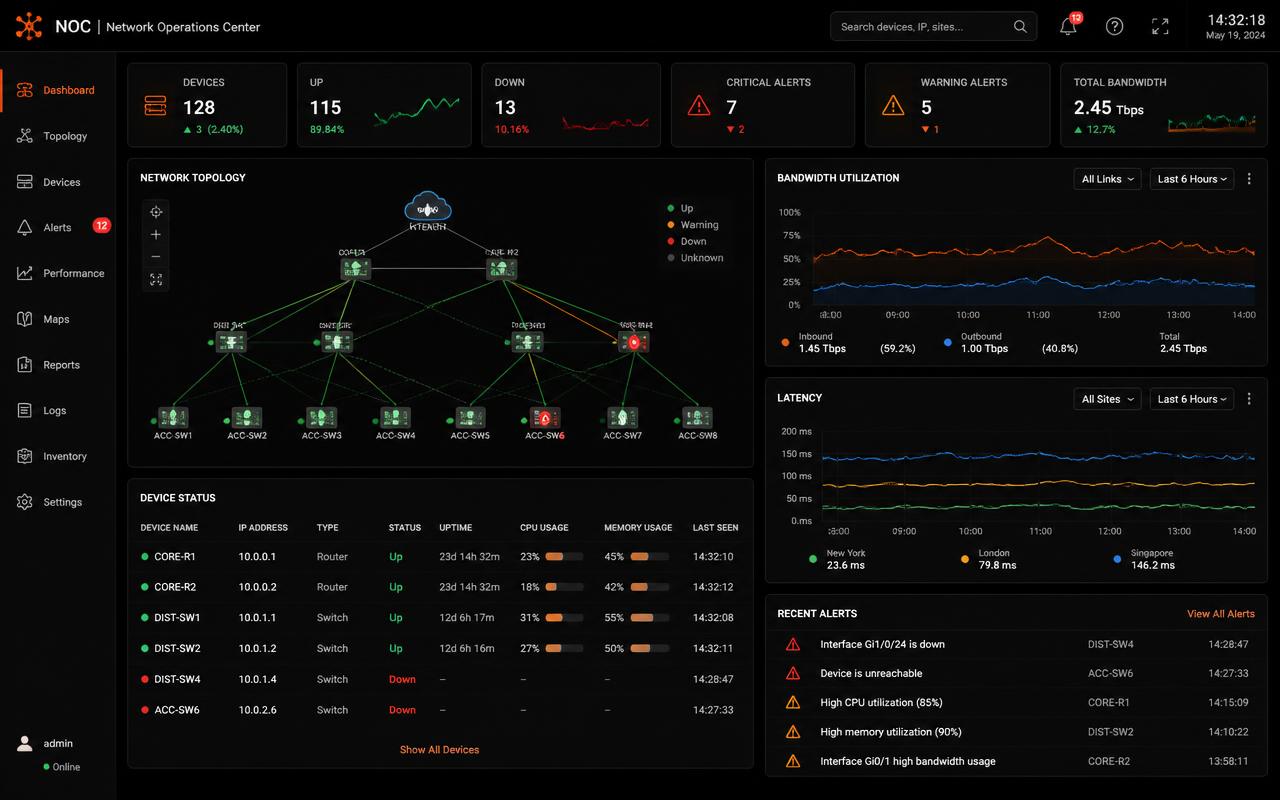
Task: Open Performance in the sidebar
Action: (58, 273)
